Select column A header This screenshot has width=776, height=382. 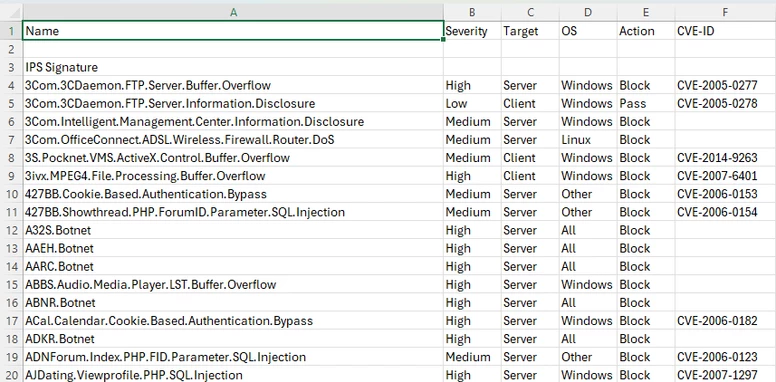click(233, 12)
